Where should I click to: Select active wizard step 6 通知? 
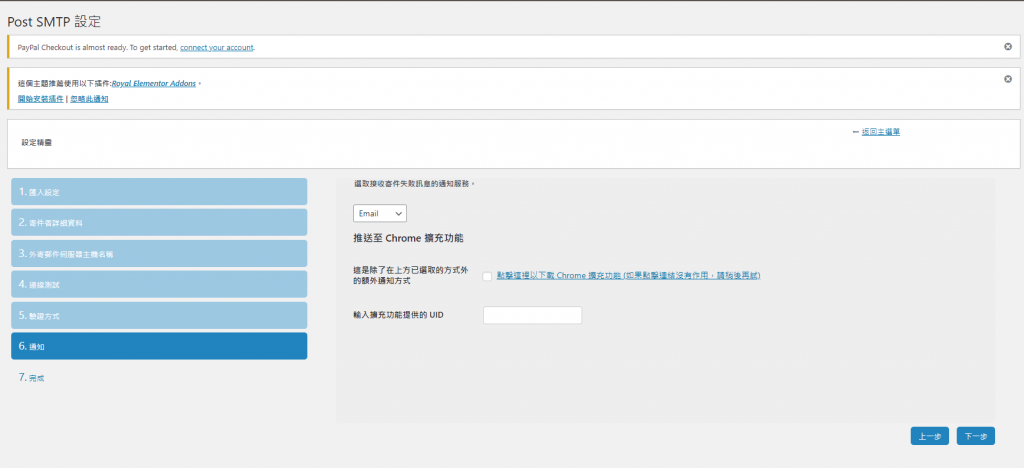tap(159, 346)
